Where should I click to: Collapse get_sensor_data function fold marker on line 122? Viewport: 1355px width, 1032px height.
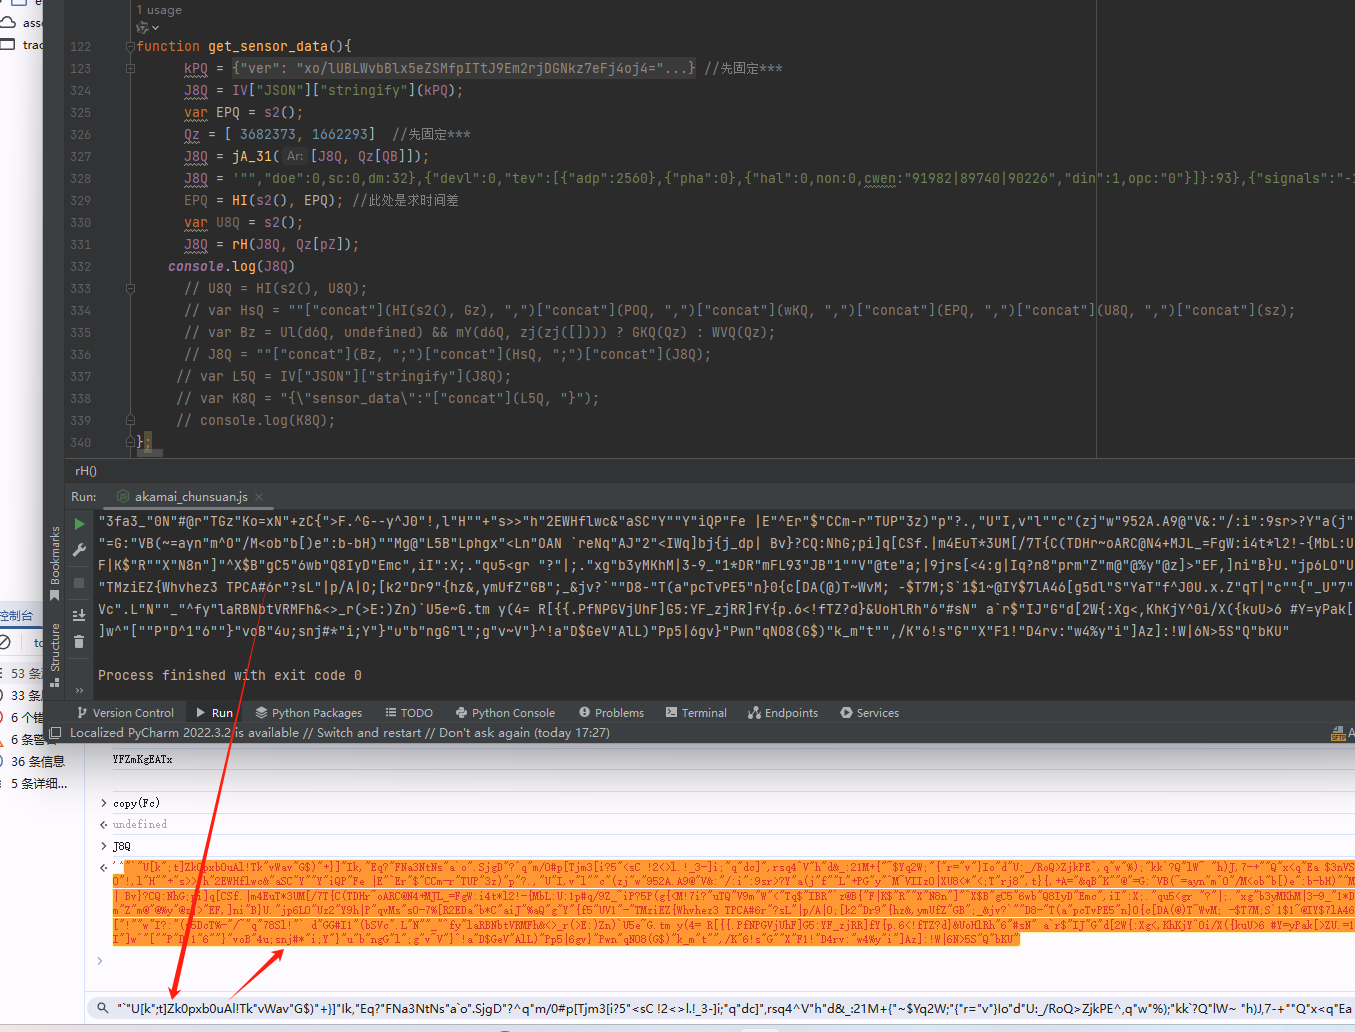pos(130,46)
